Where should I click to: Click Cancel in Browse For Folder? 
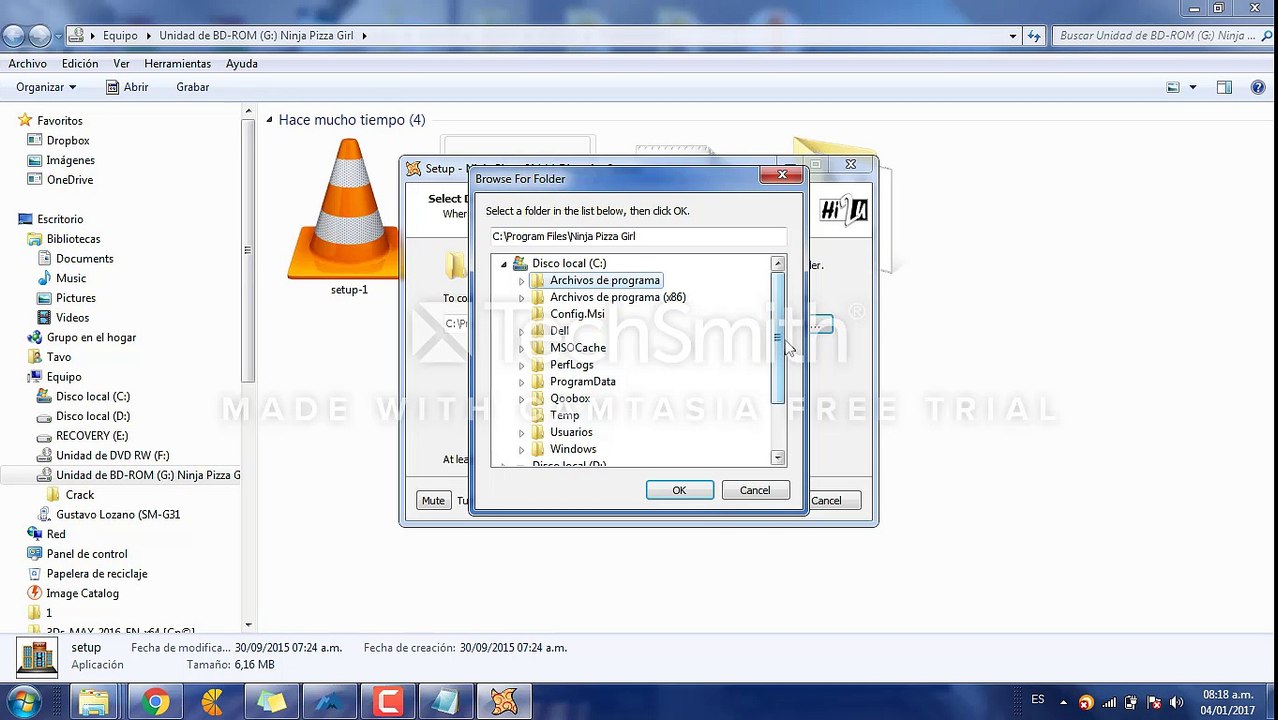point(755,490)
